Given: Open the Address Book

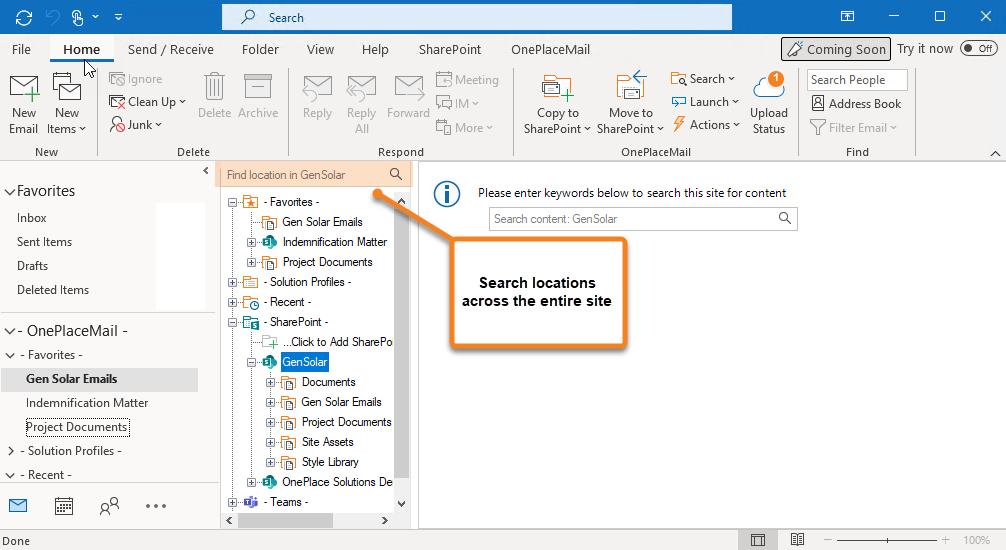Looking at the screenshot, I should tap(856, 103).
